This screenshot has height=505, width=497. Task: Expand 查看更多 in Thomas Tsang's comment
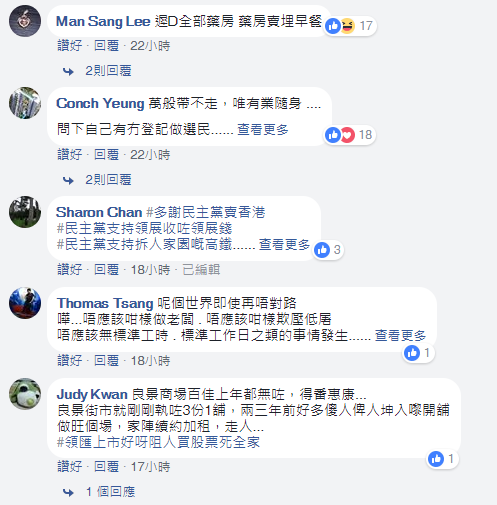[x=400, y=335]
